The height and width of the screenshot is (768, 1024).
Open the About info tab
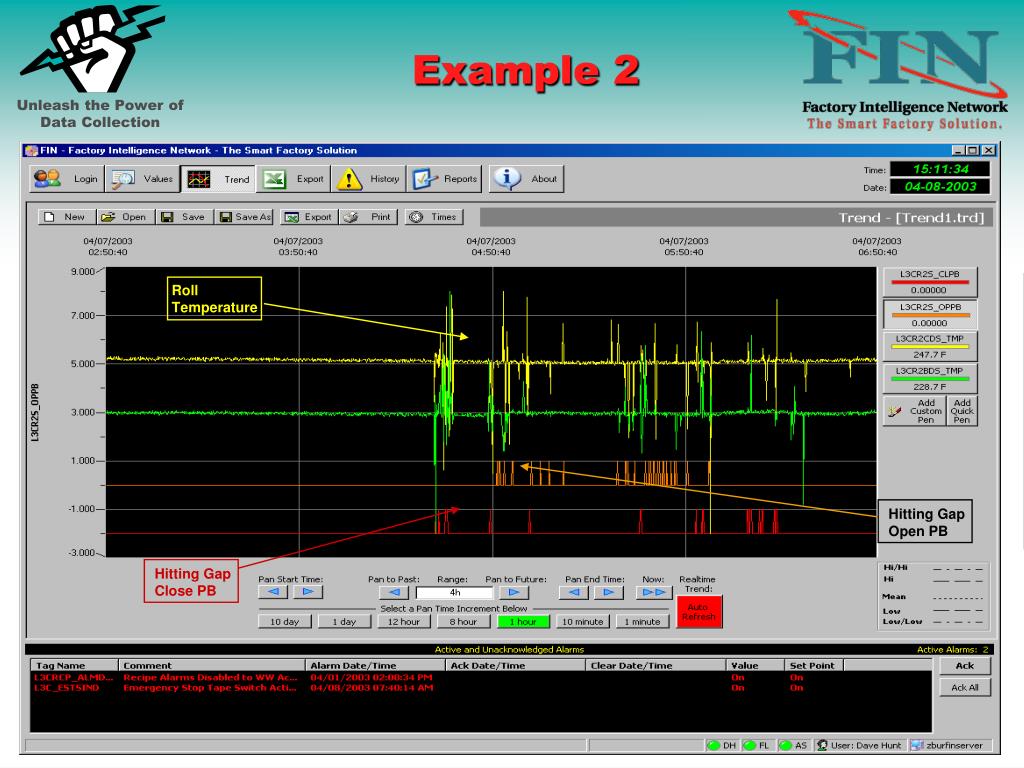(526, 178)
